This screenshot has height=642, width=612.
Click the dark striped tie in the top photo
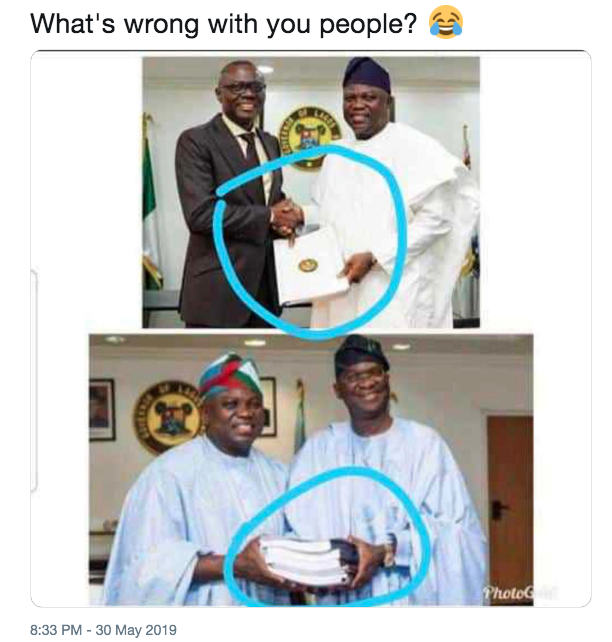click(x=250, y=147)
